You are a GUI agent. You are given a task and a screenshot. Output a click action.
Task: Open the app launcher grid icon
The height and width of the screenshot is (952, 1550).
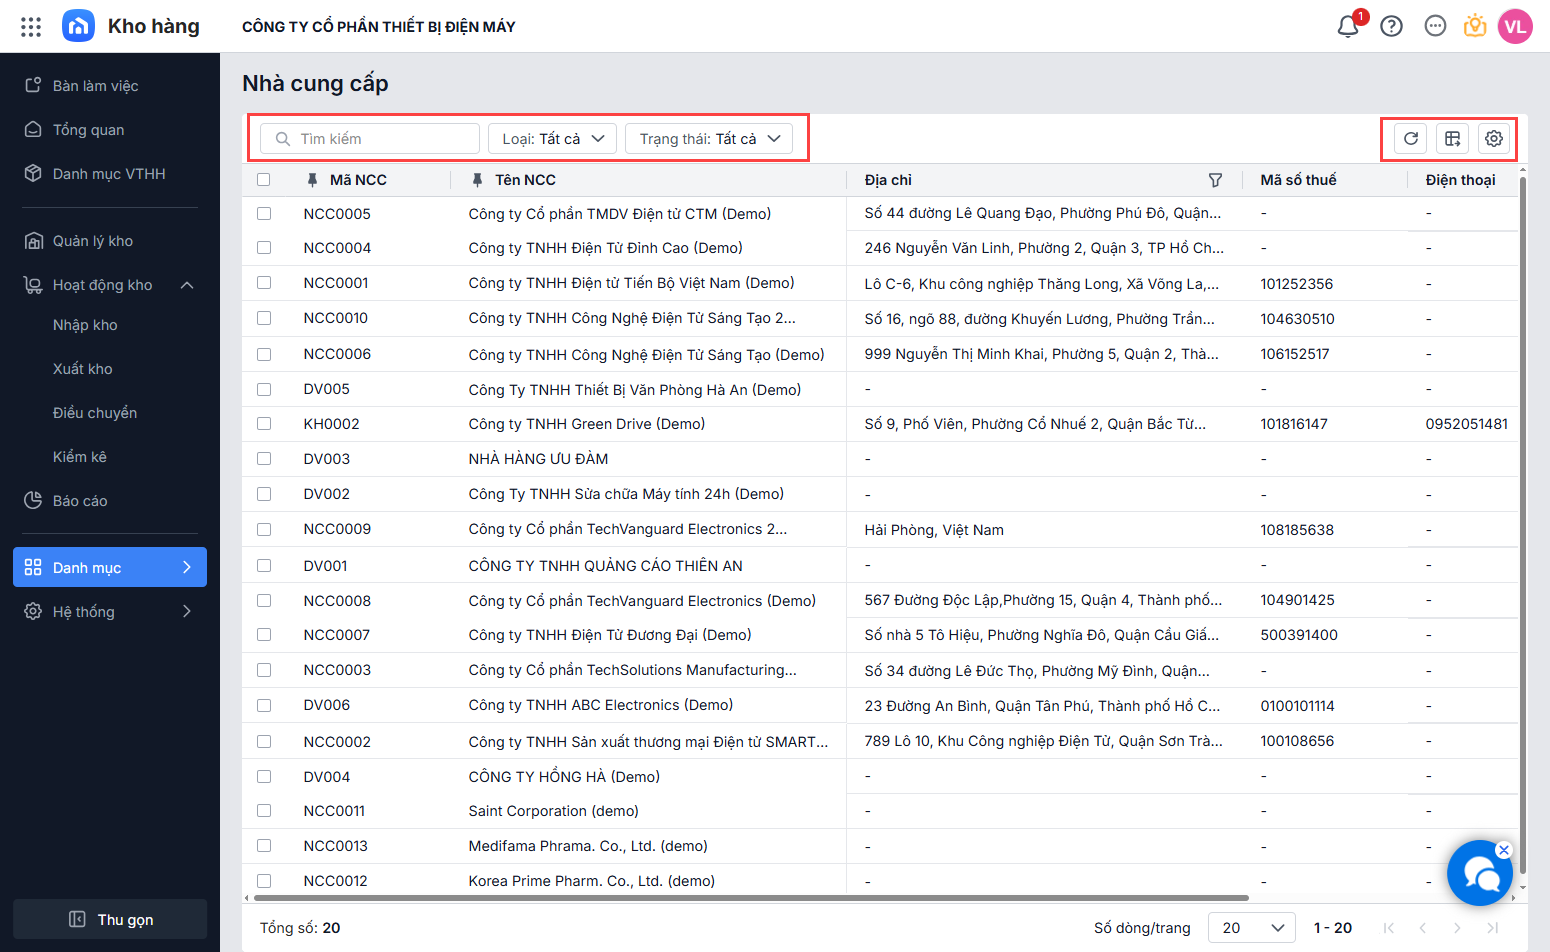click(x=31, y=27)
